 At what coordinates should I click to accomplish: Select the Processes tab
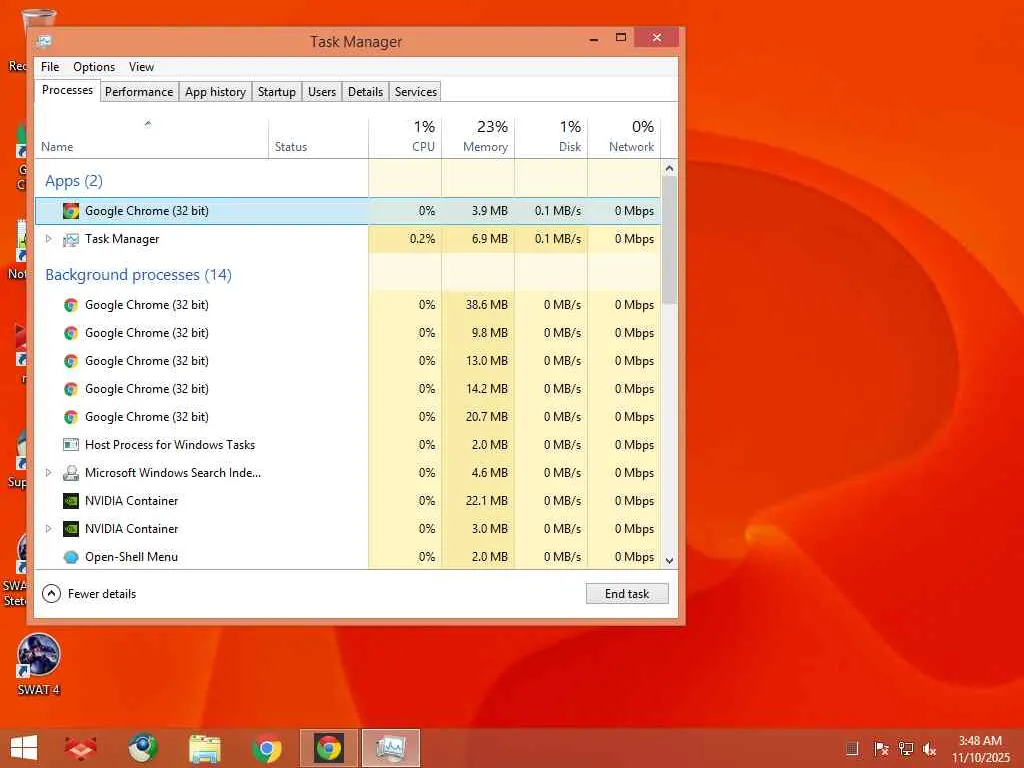point(67,90)
